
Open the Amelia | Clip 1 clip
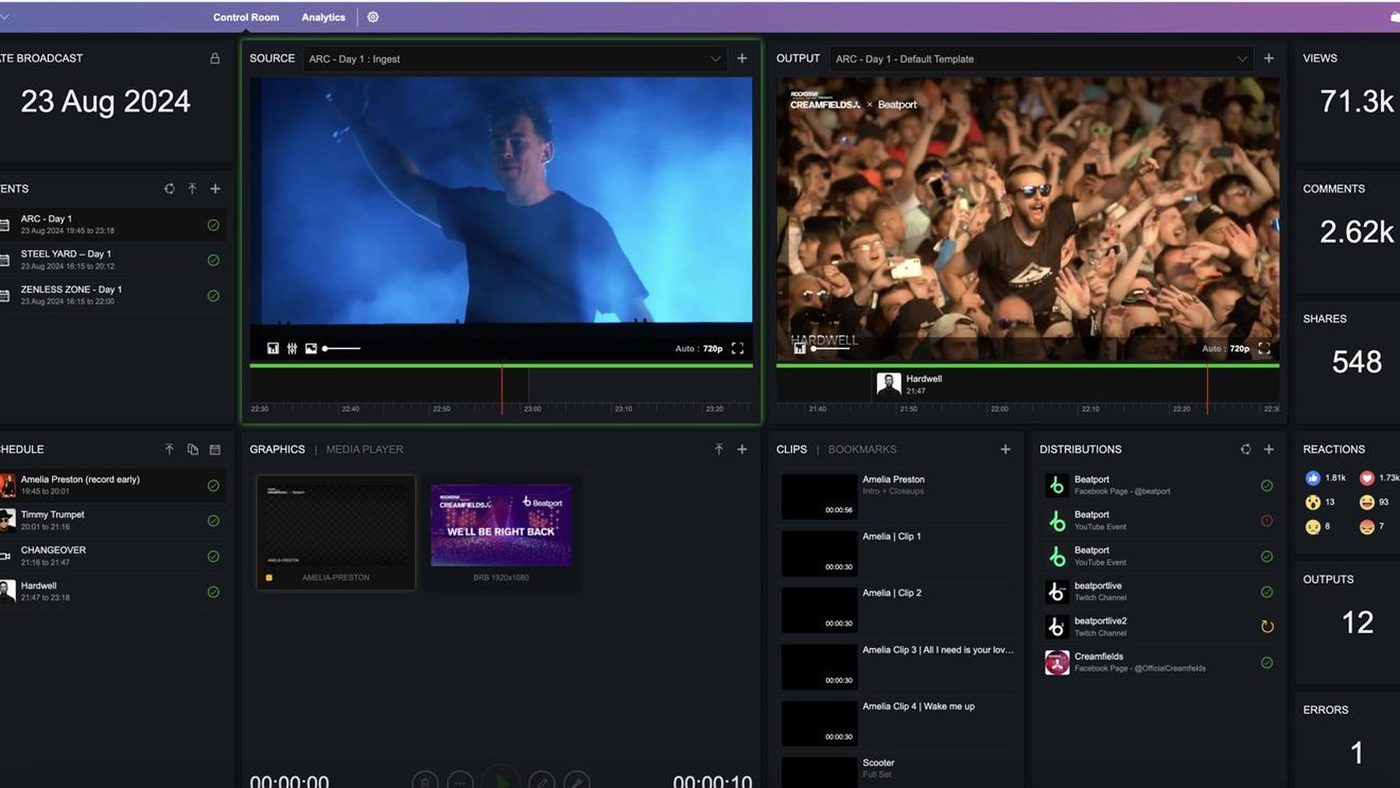coord(897,553)
